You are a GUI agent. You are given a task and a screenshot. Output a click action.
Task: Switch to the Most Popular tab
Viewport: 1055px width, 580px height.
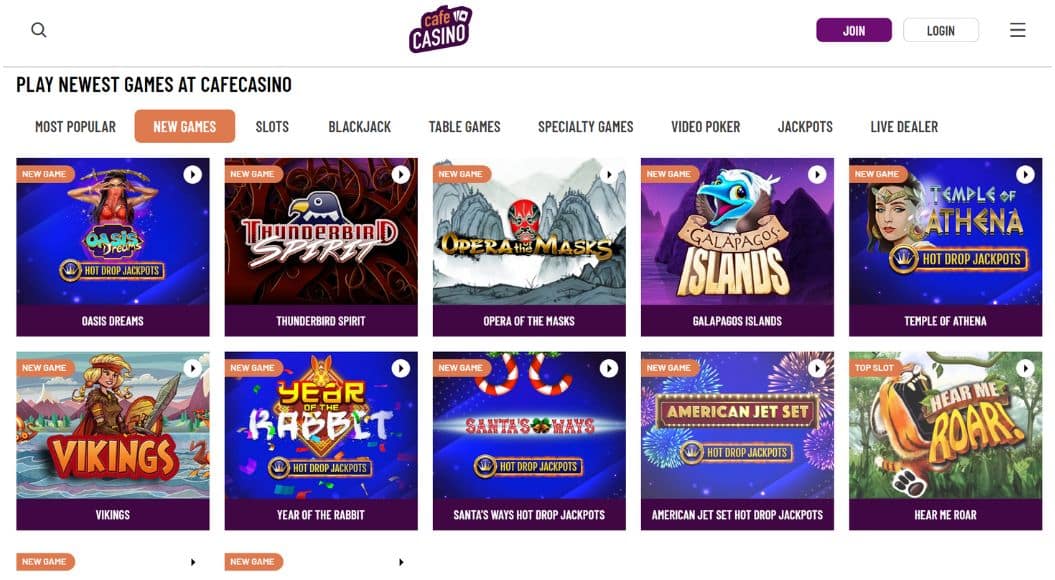coord(75,126)
